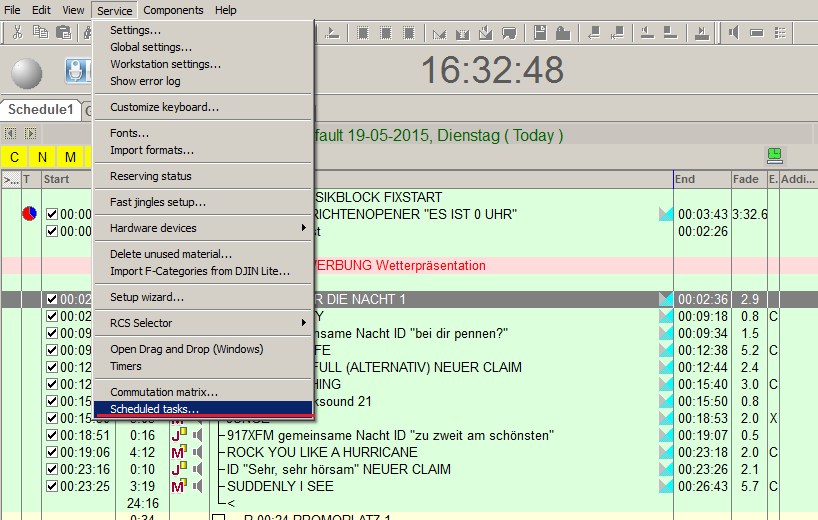Click speaker icon in SUDDENLY I SEE row

click(198, 486)
